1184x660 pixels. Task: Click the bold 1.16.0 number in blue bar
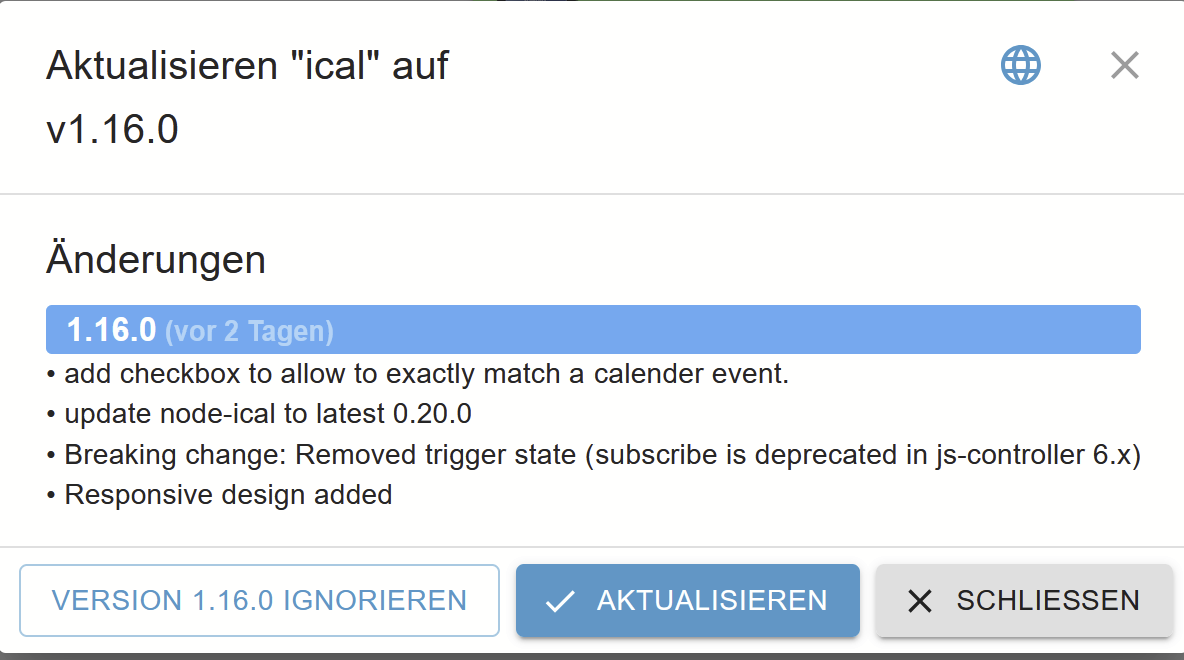click(x=112, y=330)
